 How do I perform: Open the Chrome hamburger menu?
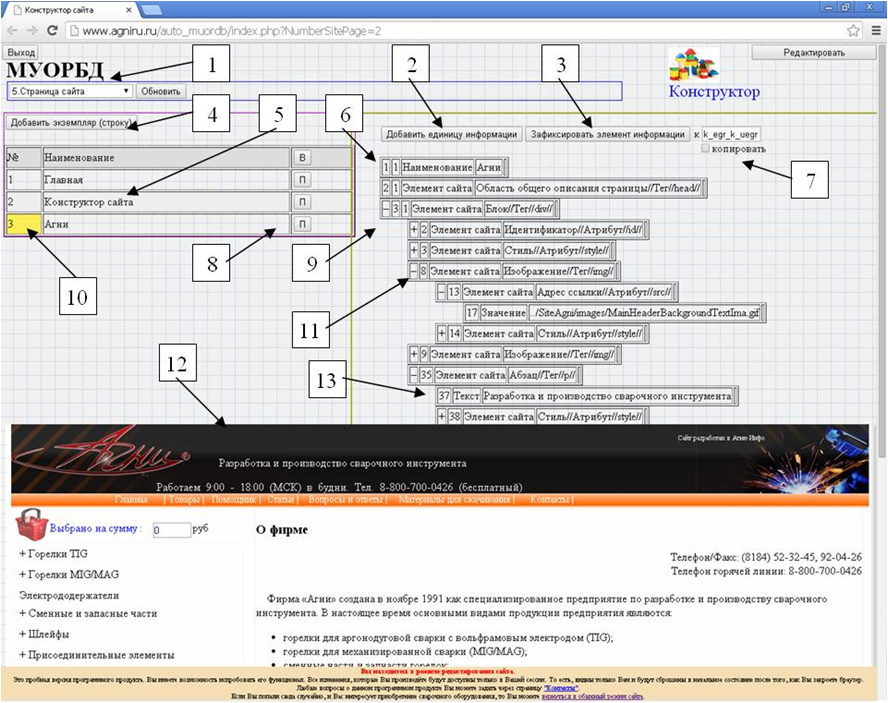(x=876, y=31)
